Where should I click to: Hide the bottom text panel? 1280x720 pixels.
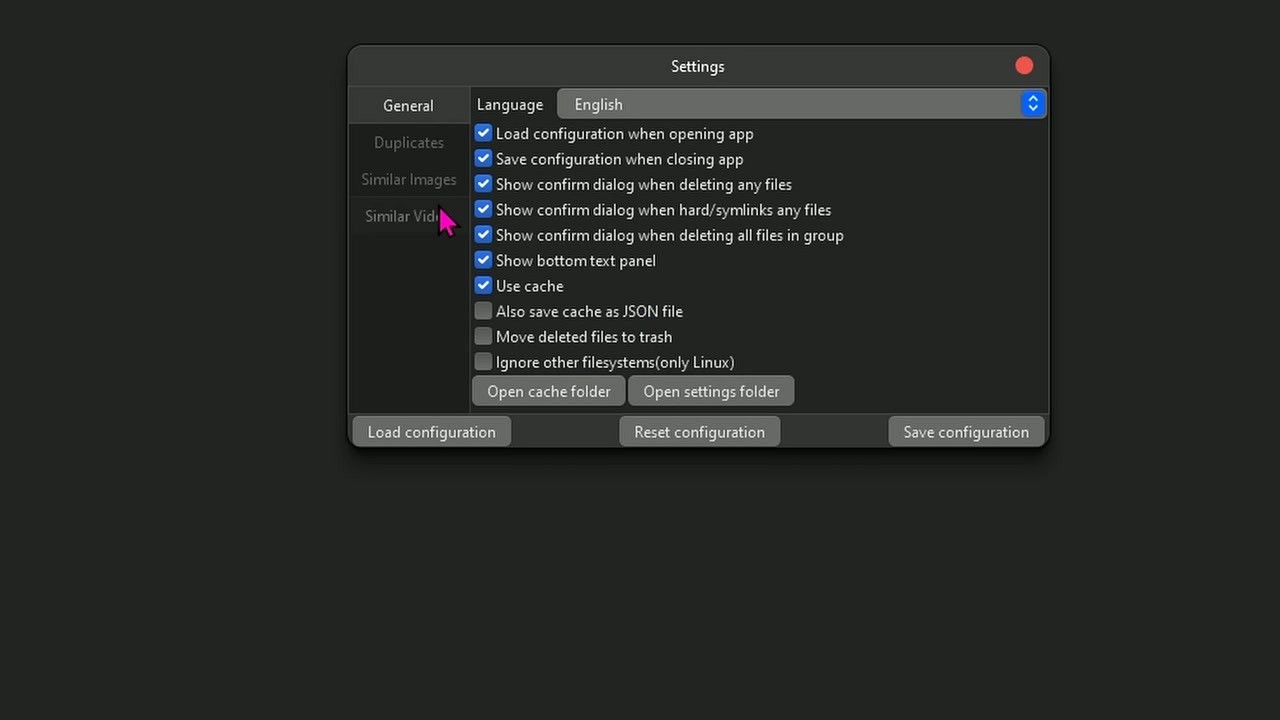pos(483,259)
